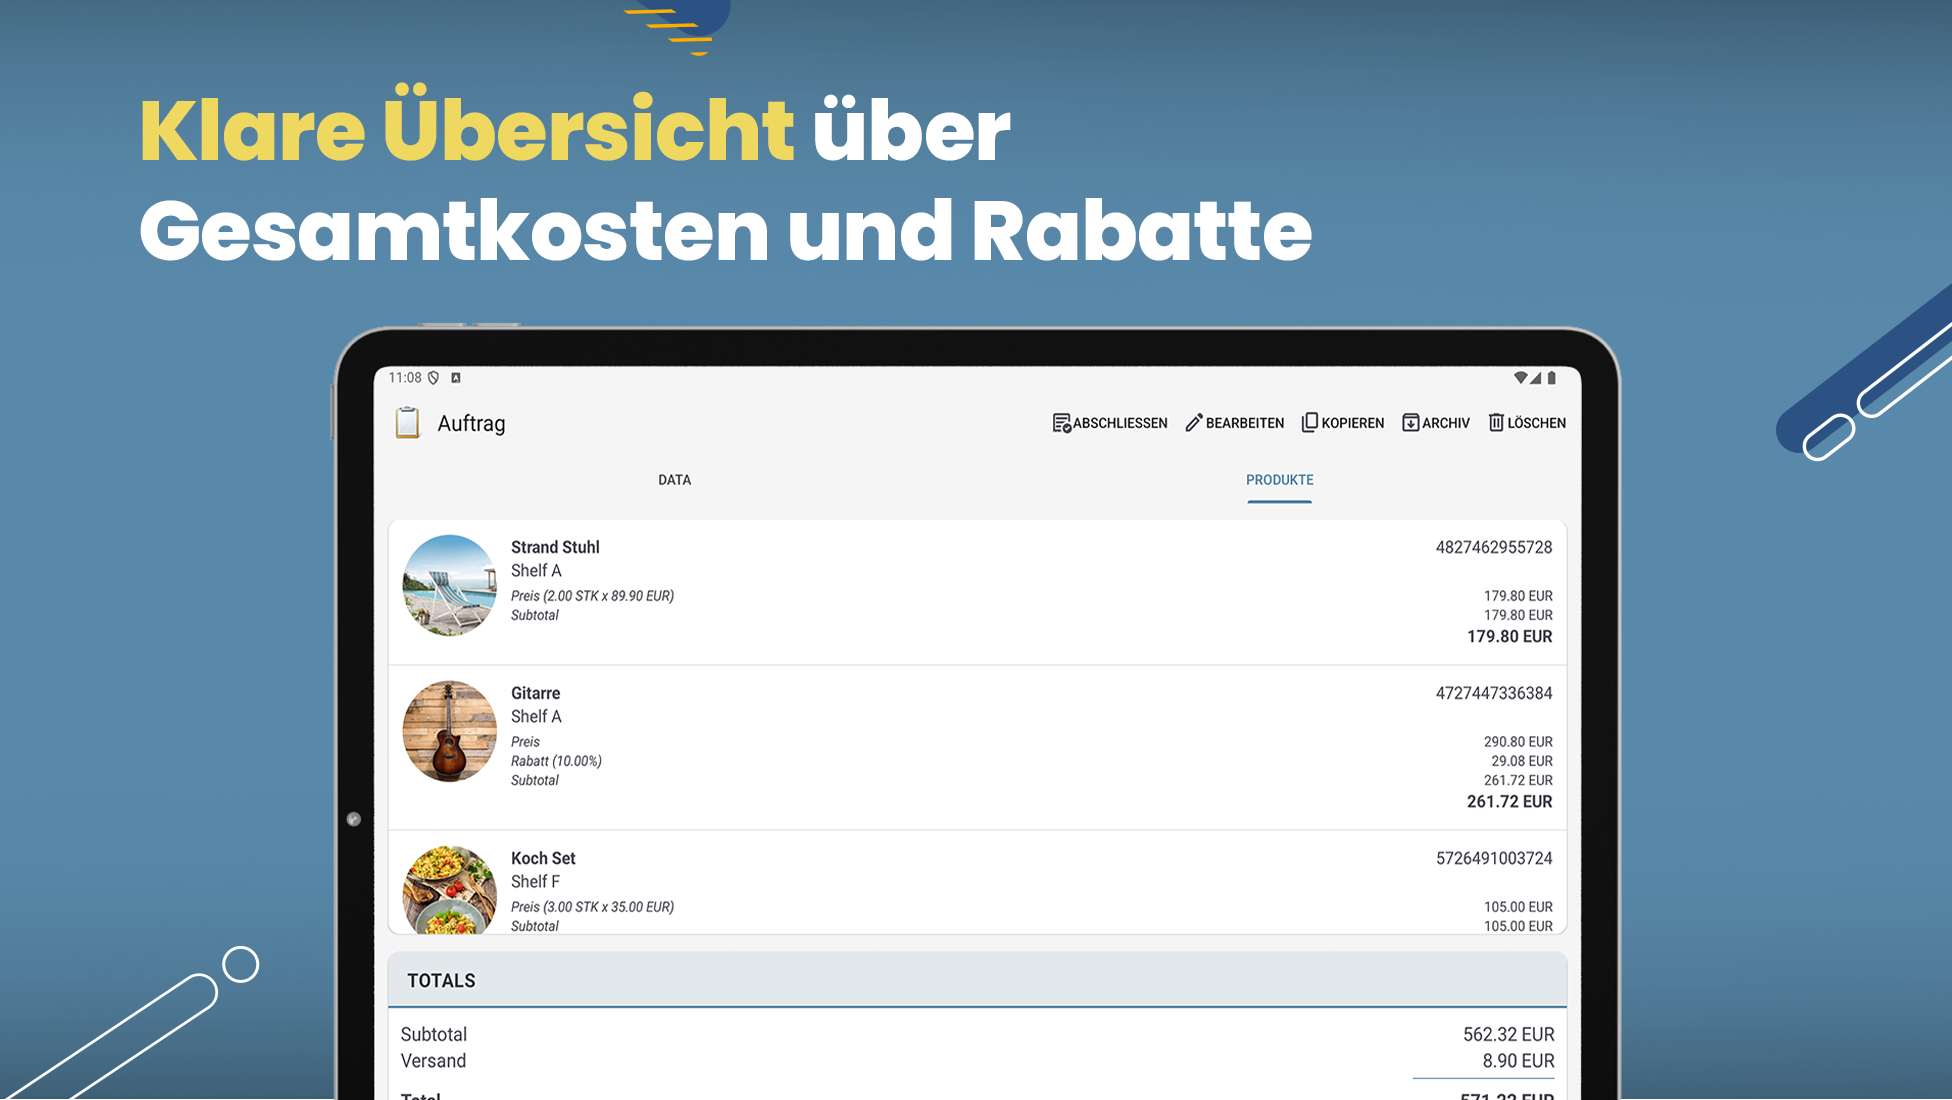1952x1100 pixels.
Task: Choose the LÖSCHEN action
Action: [x=1527, y=423]
